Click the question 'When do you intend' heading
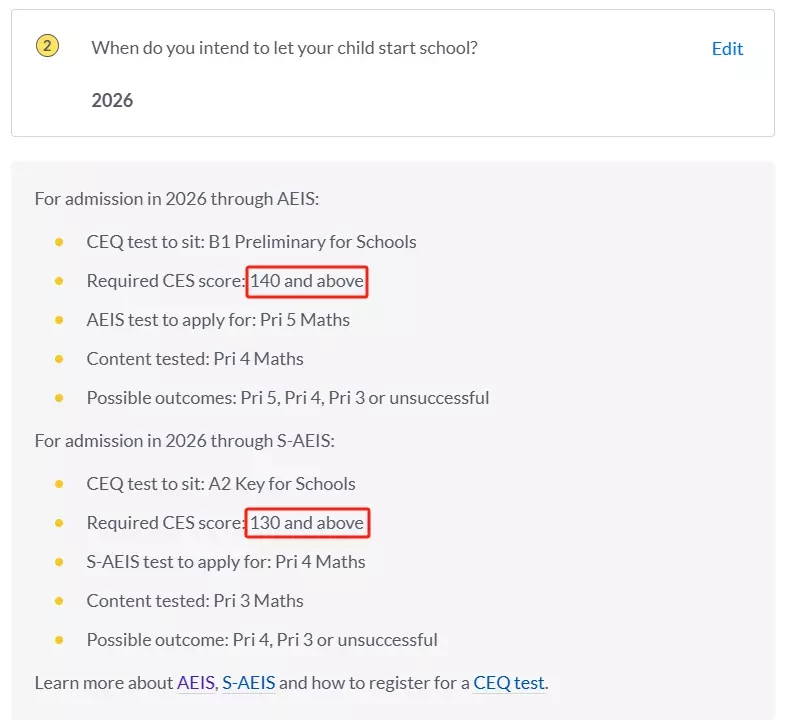Image resolution: width=787 pixels, height=726 pixels. pos(284,48)
